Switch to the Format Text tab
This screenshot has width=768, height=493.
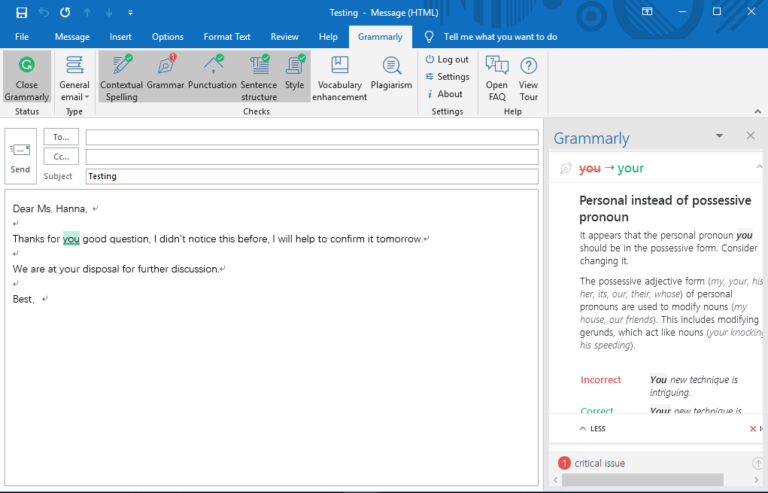click(x=227, y=37)
